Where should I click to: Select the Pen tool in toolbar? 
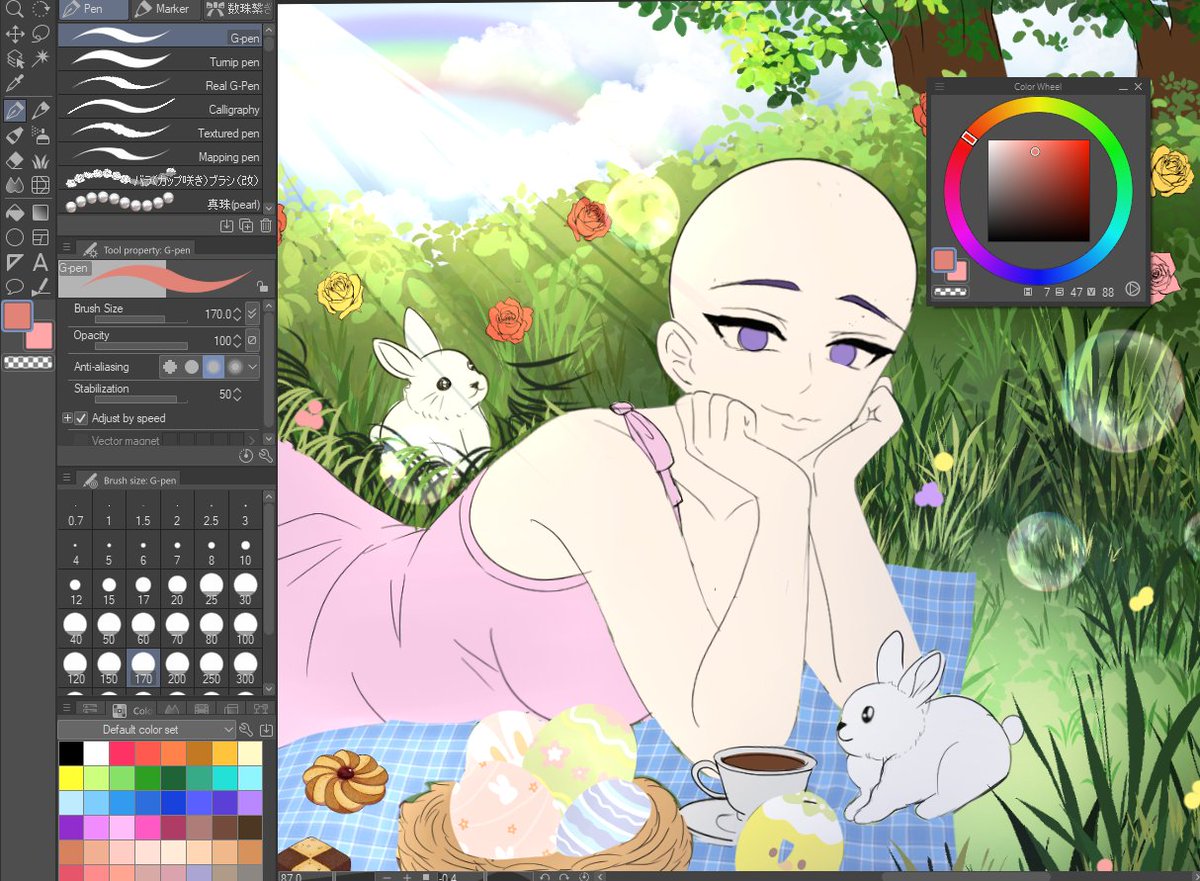click(14, 110)
